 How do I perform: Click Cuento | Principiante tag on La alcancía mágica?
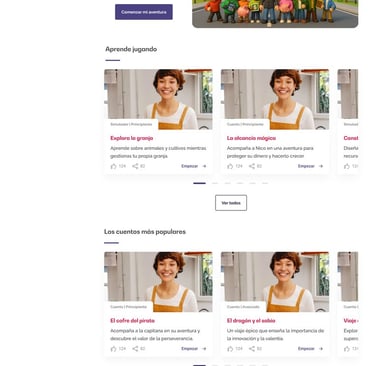[245, 124]
